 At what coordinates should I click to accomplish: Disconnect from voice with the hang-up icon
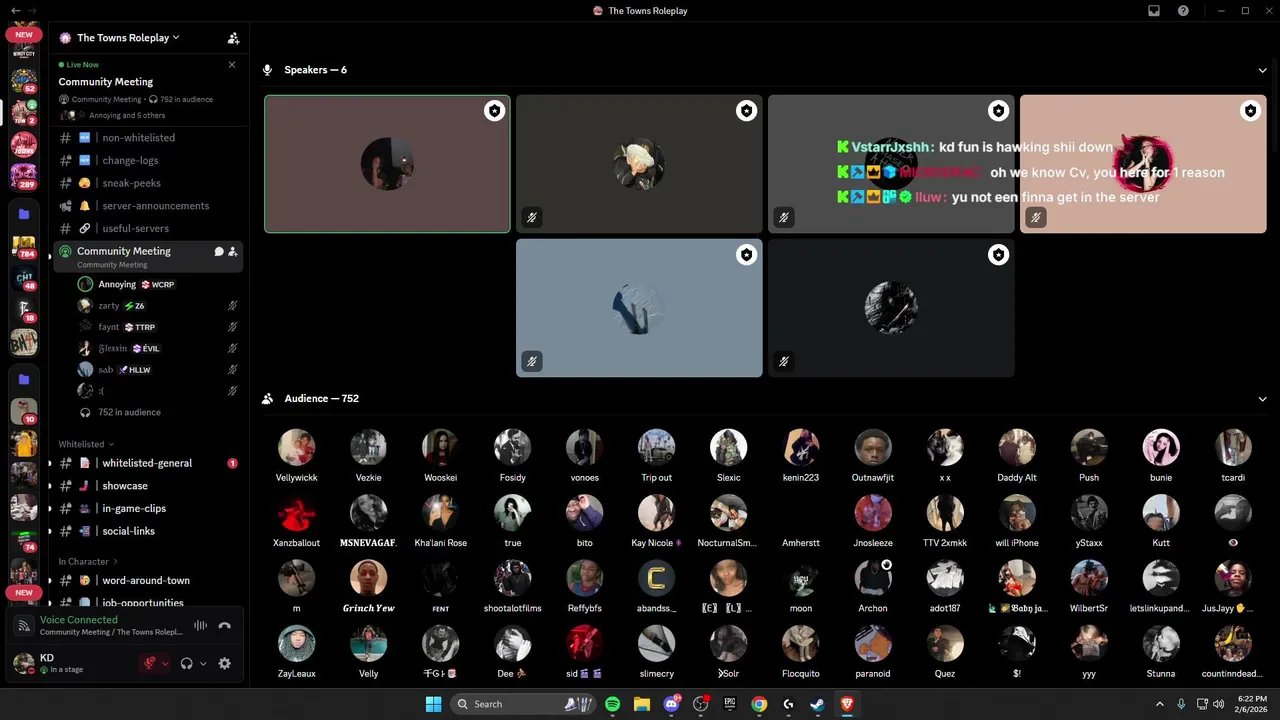pos(224,626)
